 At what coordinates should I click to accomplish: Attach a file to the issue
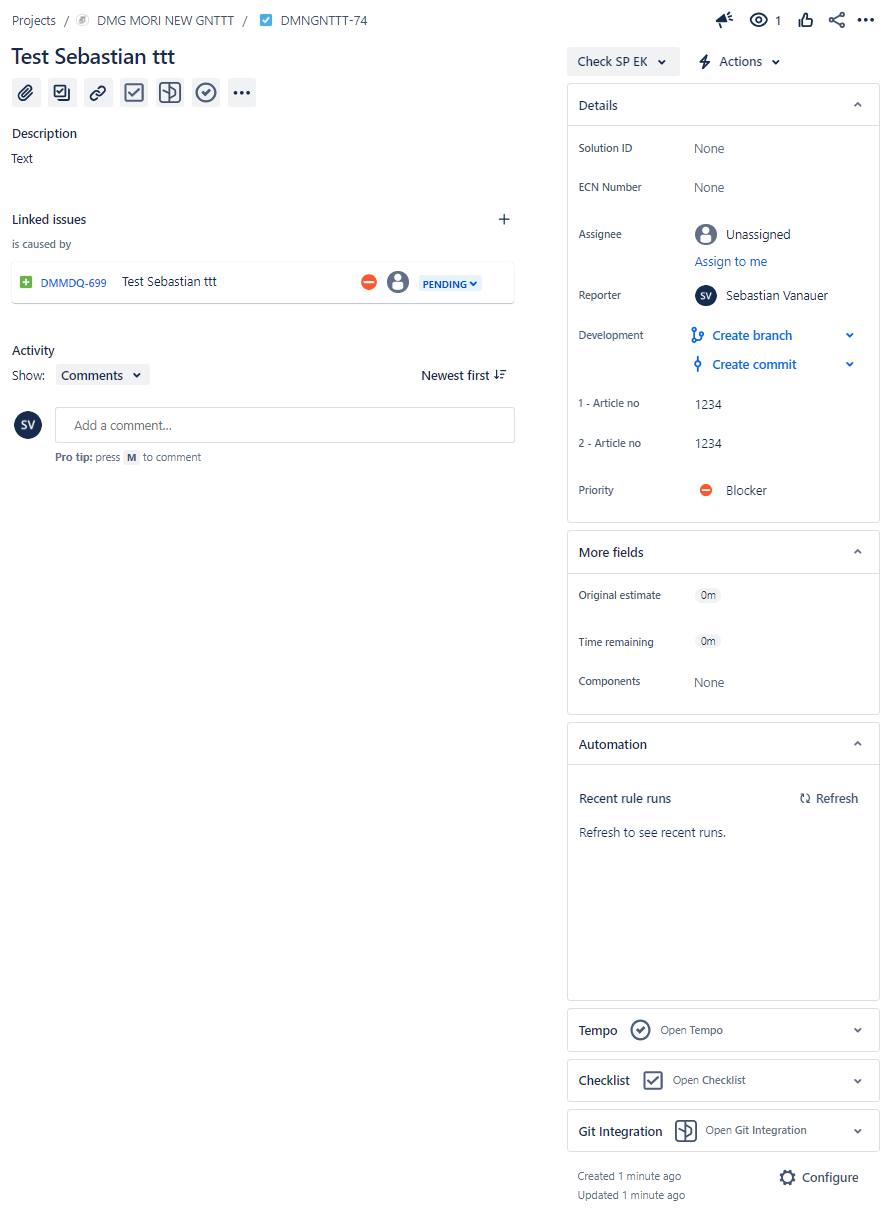(x=26, y=92)
